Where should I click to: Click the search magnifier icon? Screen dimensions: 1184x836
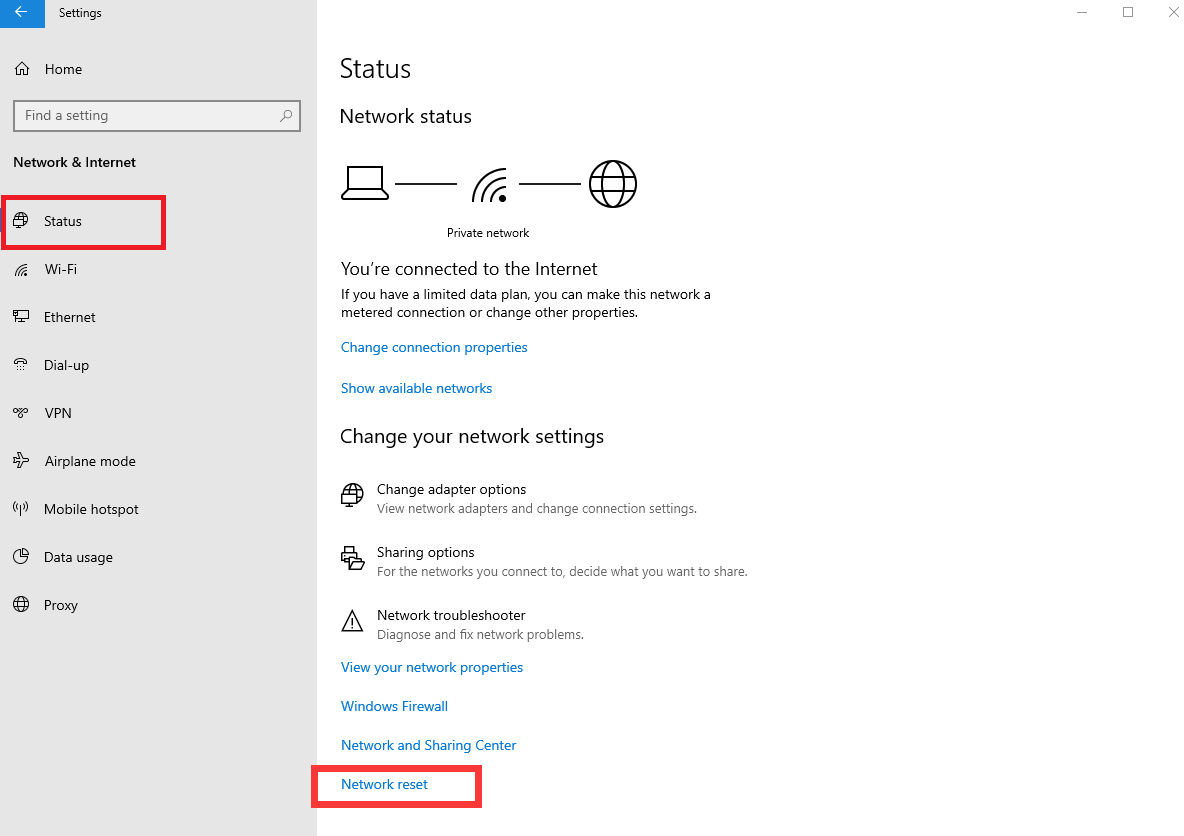[x=286, y=116]
